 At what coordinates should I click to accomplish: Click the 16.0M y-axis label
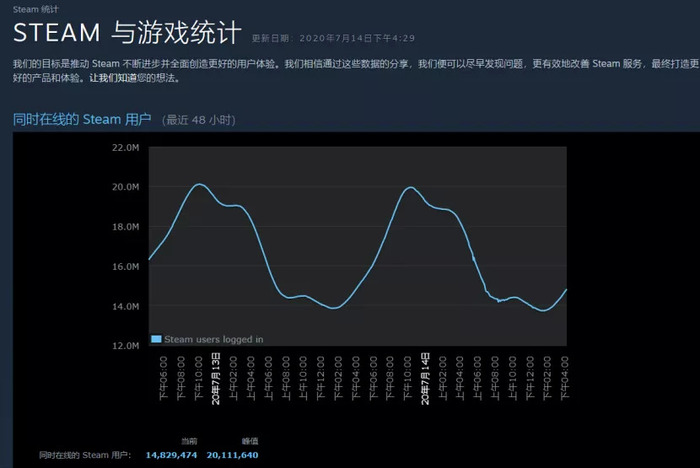[x=125, y=266]
